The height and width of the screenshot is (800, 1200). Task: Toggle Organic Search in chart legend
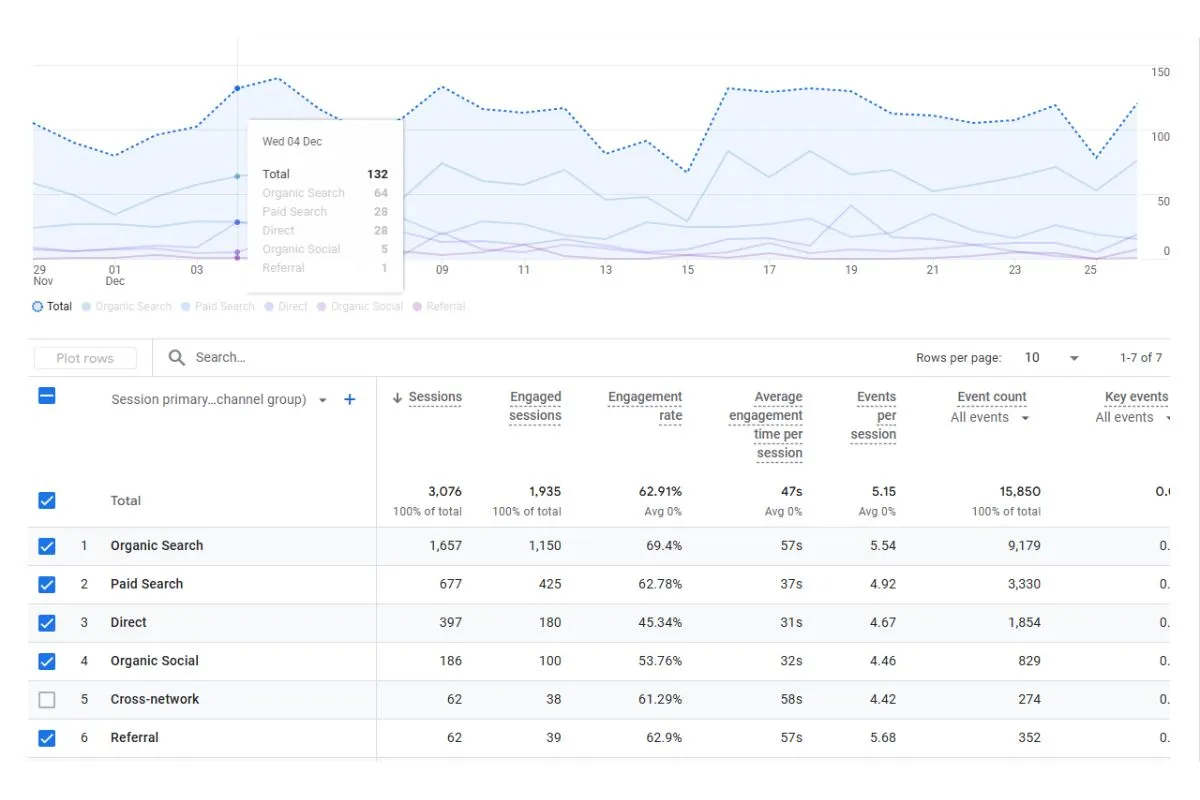point(127,306)
